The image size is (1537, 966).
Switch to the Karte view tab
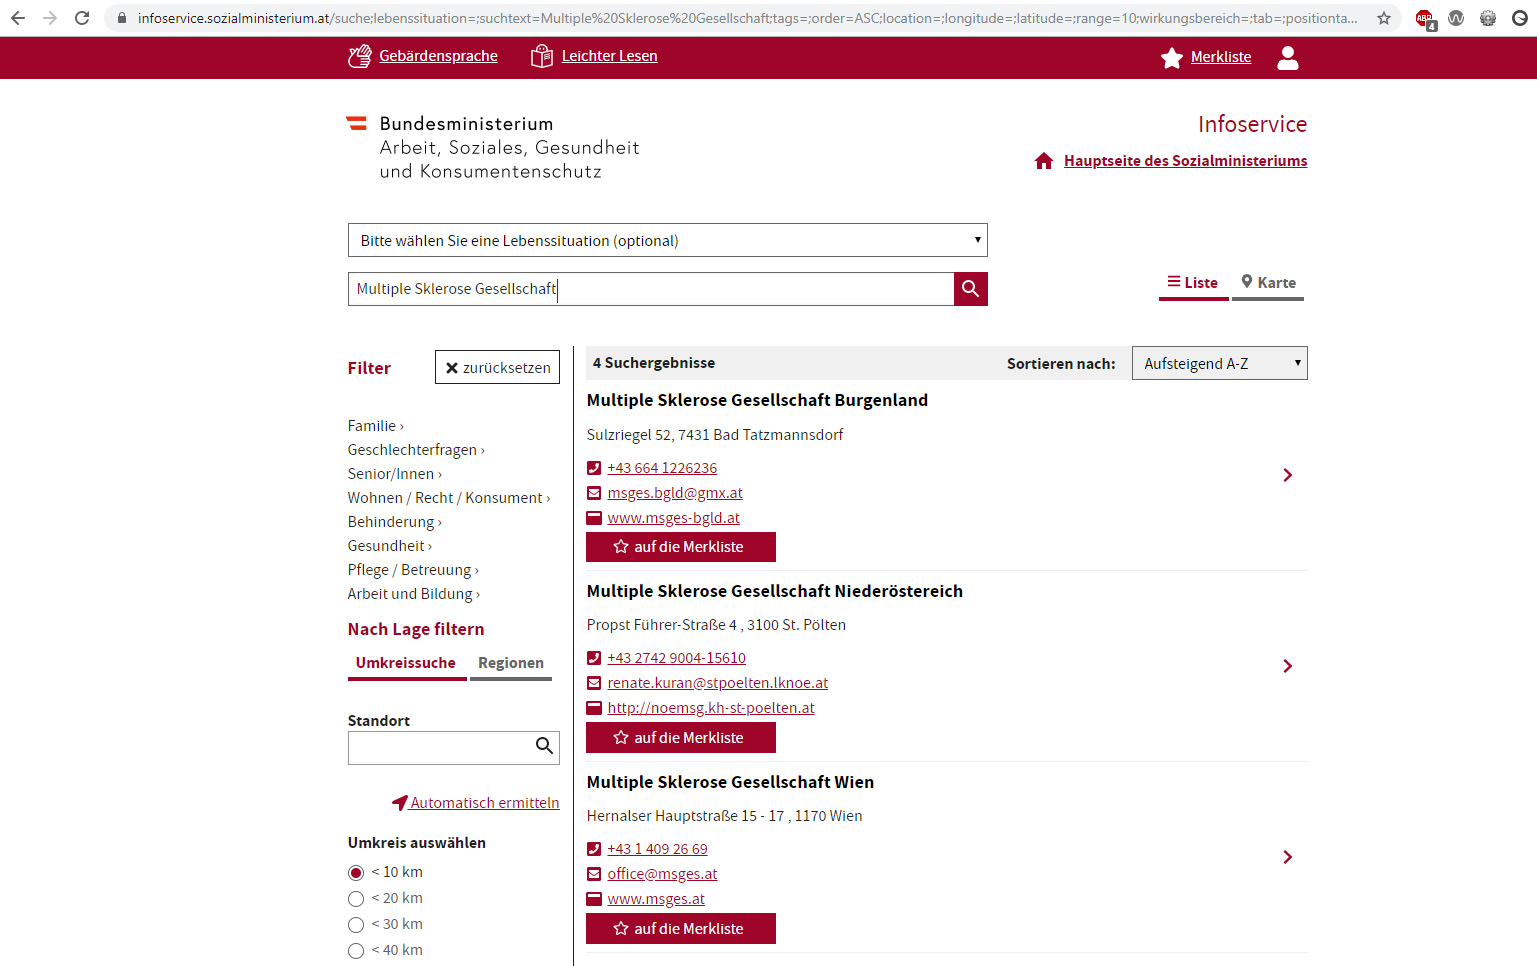click(1267, 282)
